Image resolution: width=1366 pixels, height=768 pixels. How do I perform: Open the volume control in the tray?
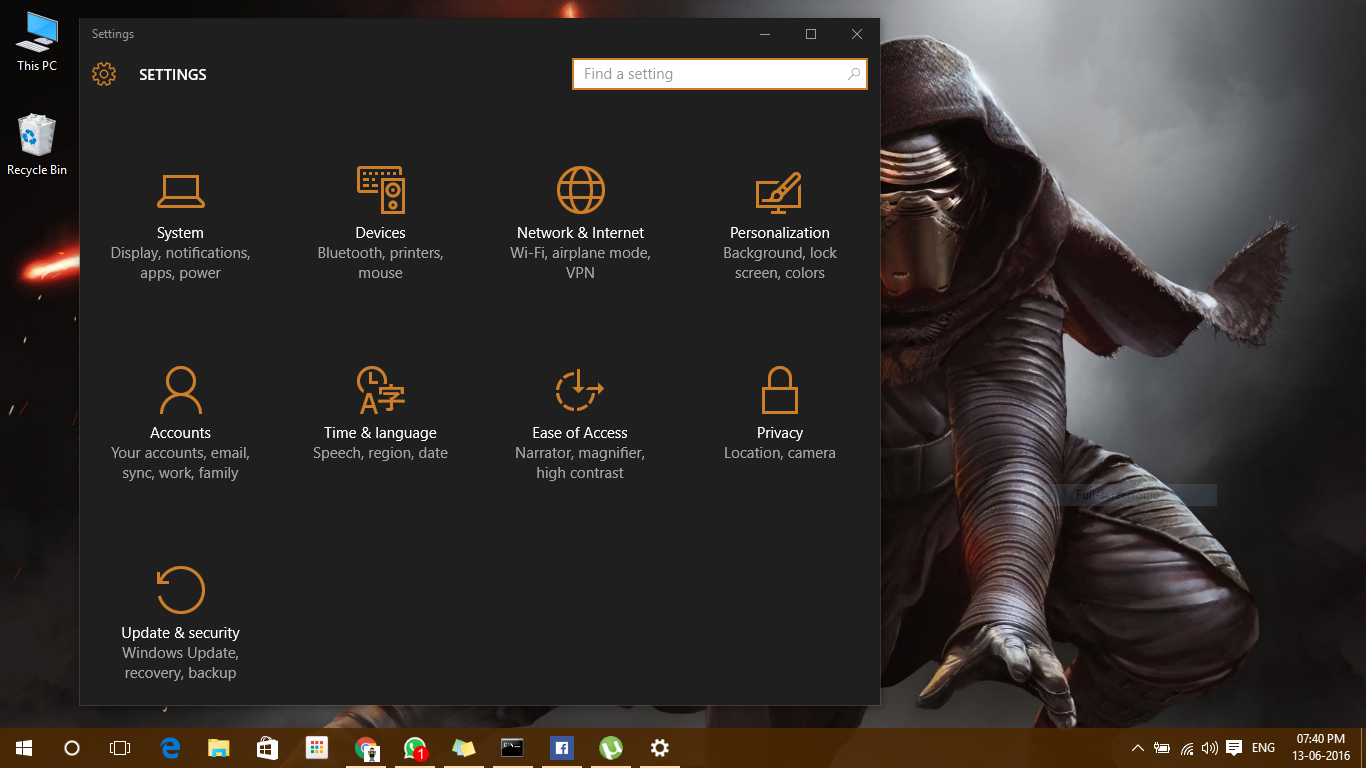[x=1210, y=748]
